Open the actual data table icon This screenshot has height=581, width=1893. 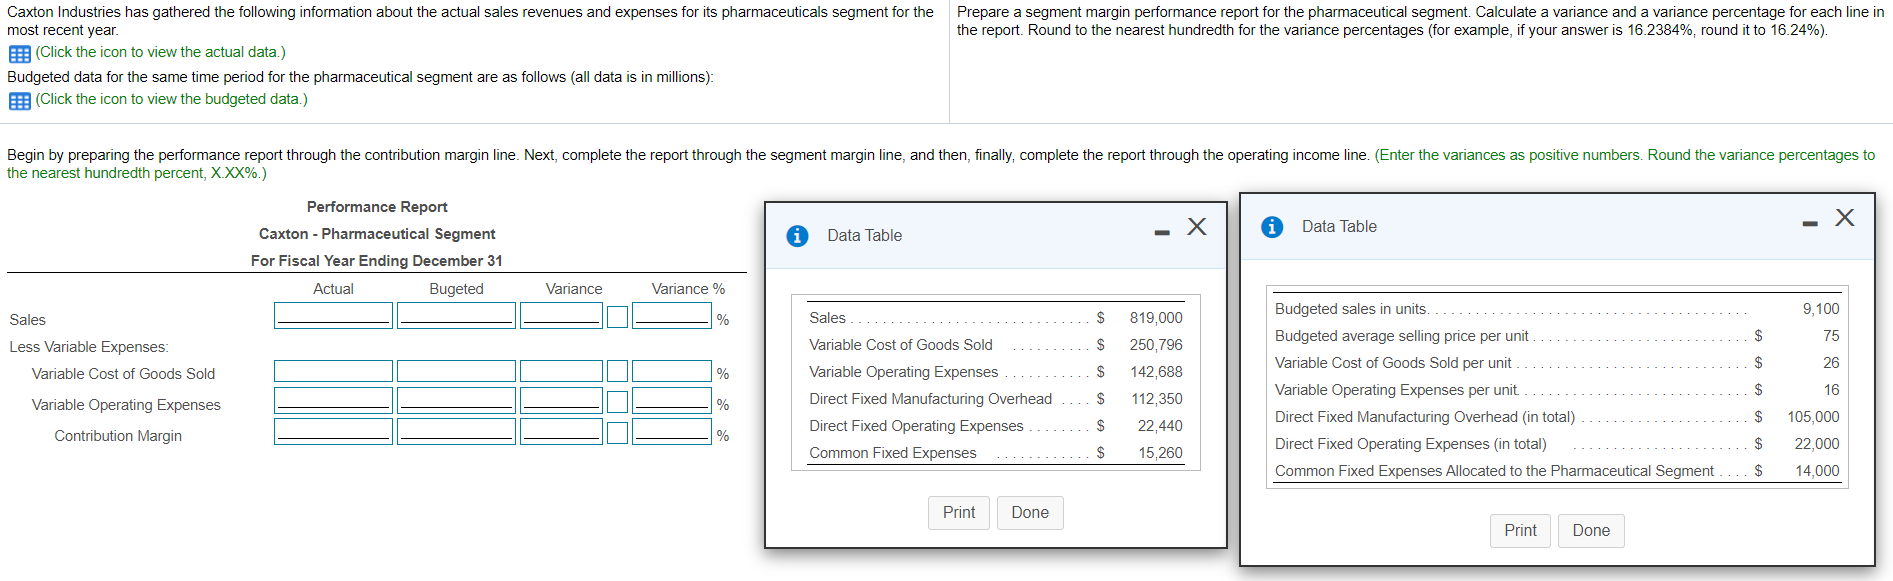[x=19, y=54]
